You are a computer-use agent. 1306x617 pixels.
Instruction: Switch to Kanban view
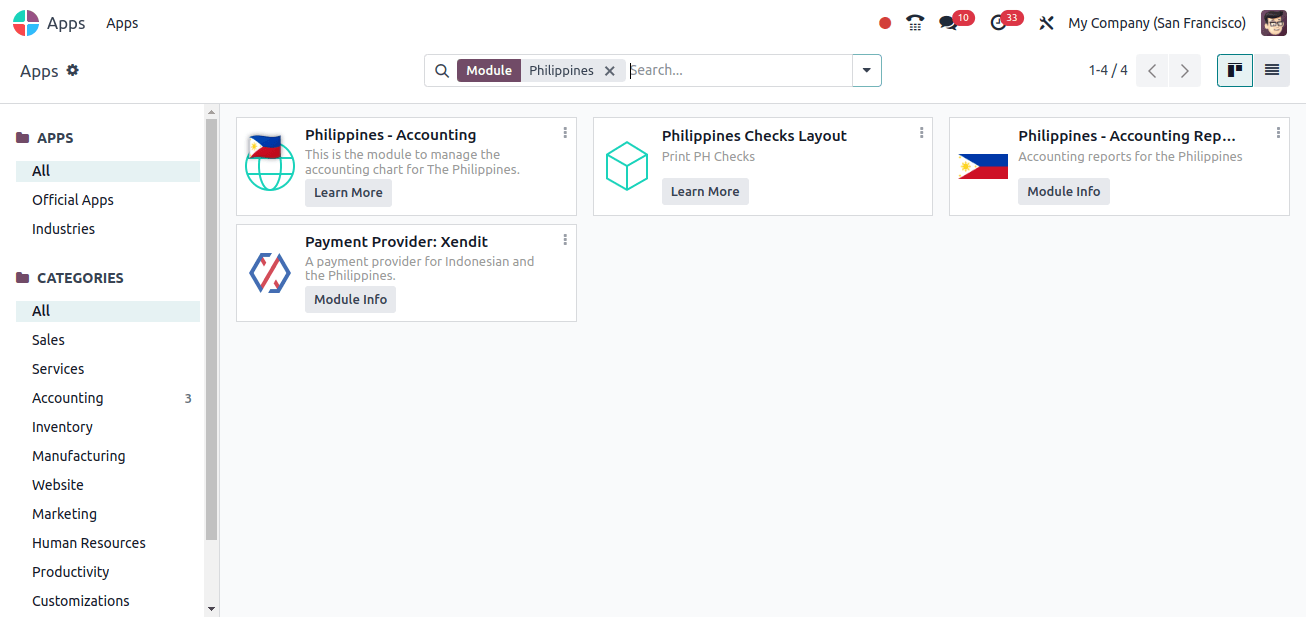click(1235, 71)
